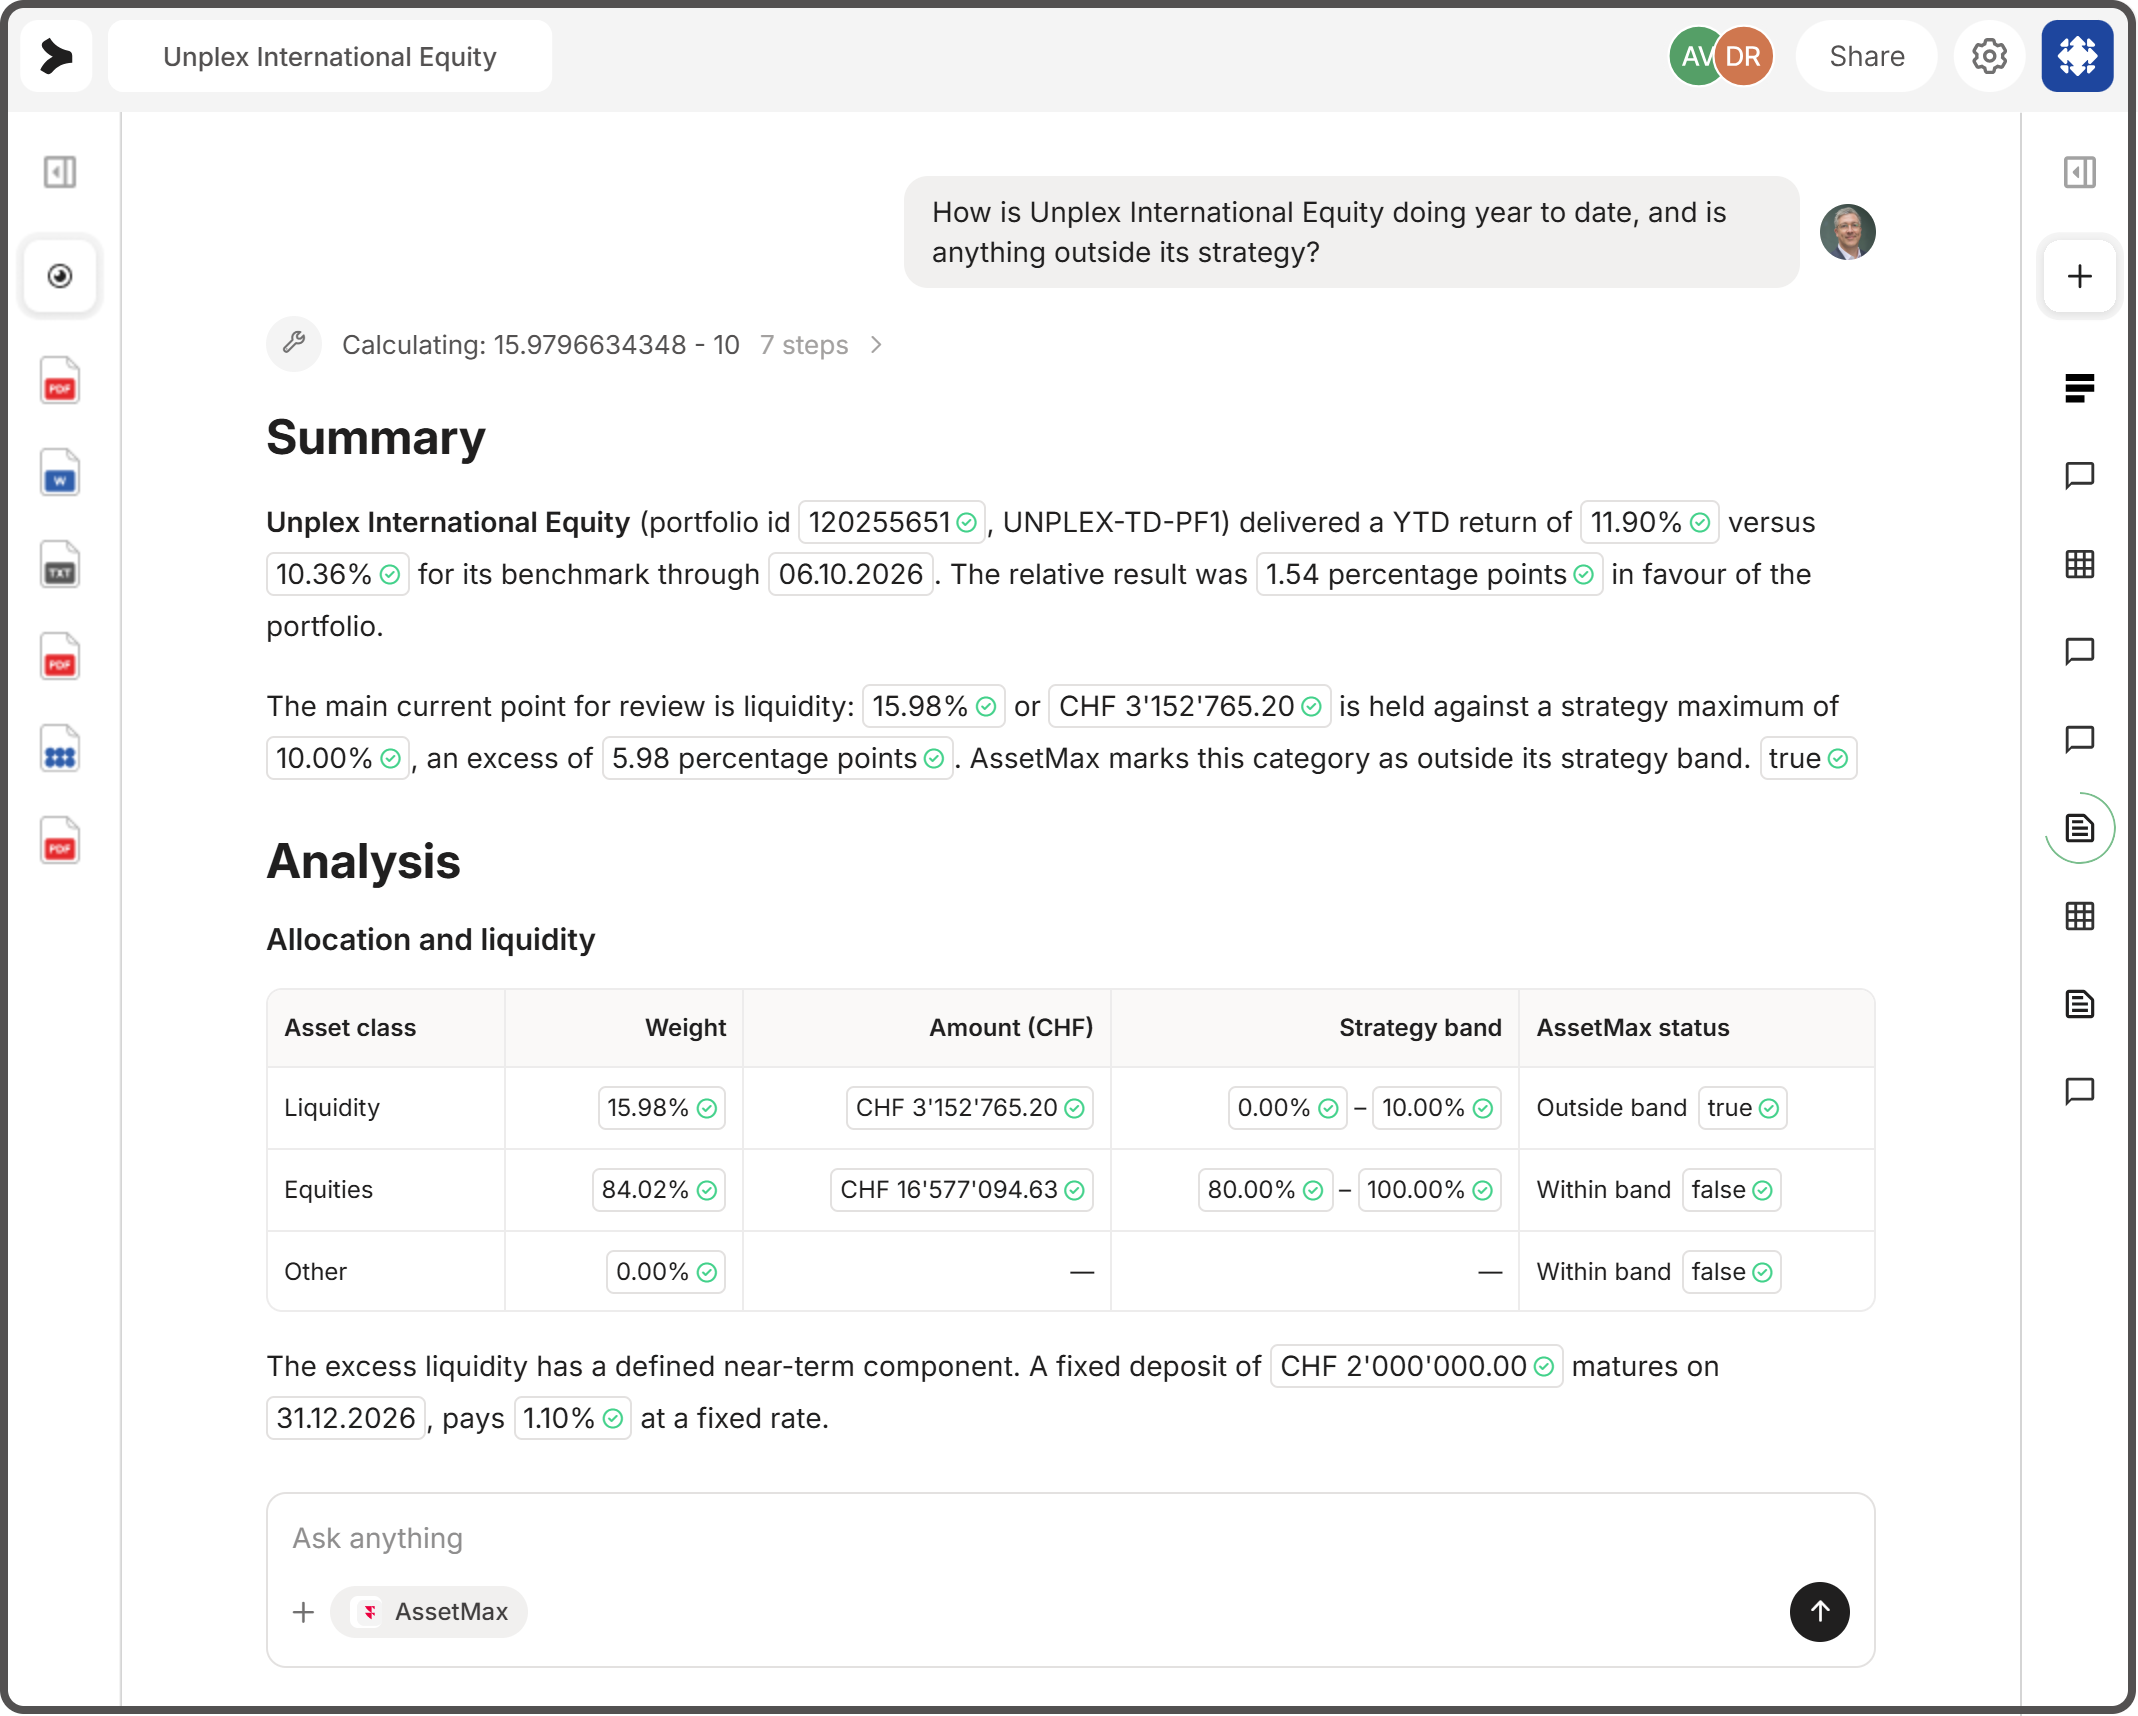Click the 06.10.2026 date chip

coord(851,574)
